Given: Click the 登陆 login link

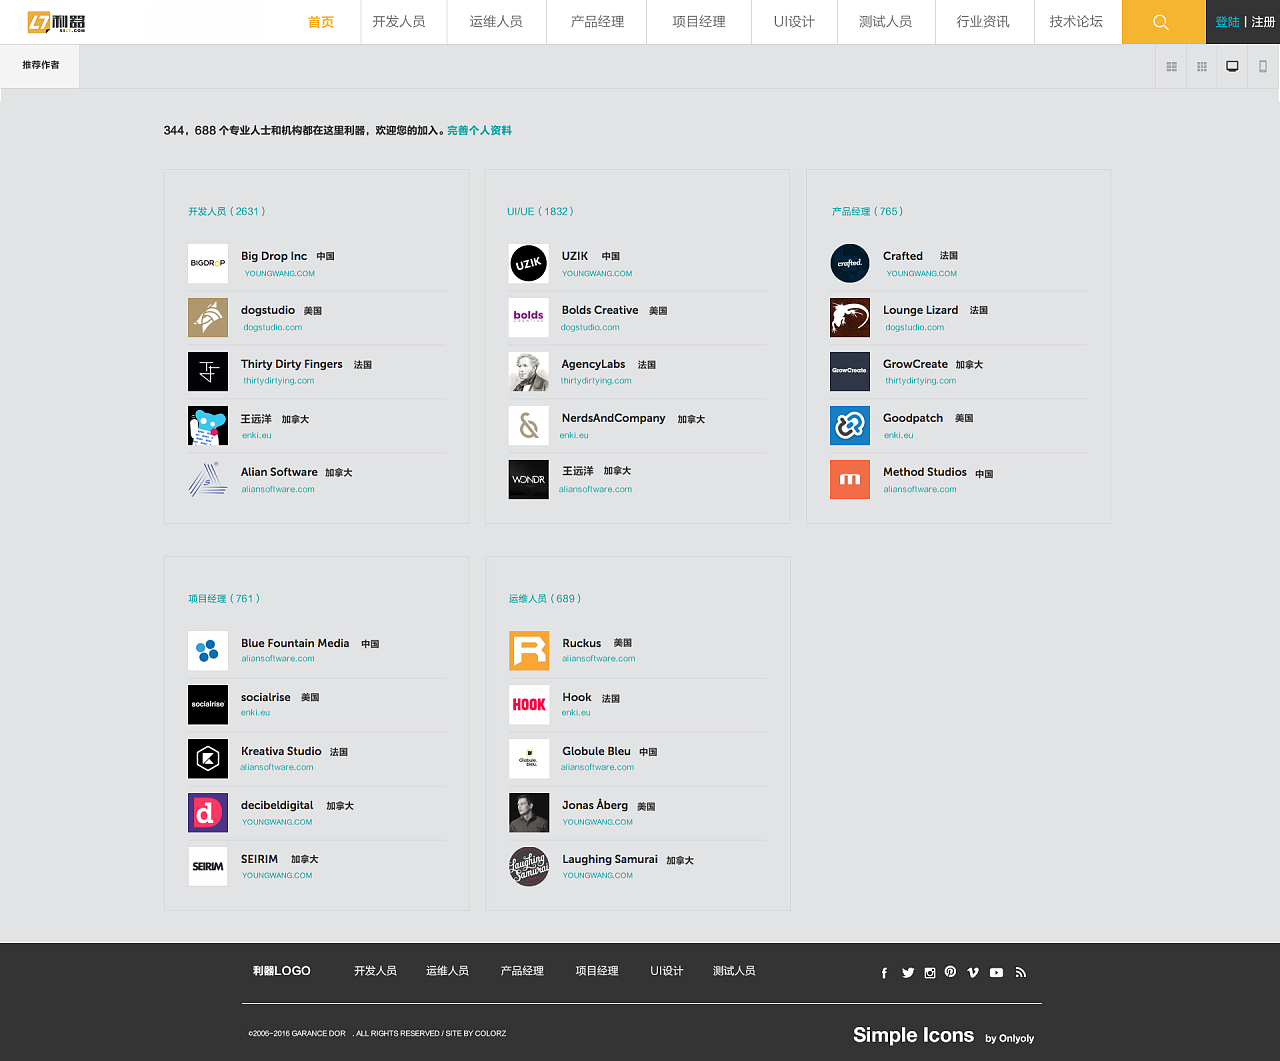Looking at the screenshot, I should (1227, 22).
